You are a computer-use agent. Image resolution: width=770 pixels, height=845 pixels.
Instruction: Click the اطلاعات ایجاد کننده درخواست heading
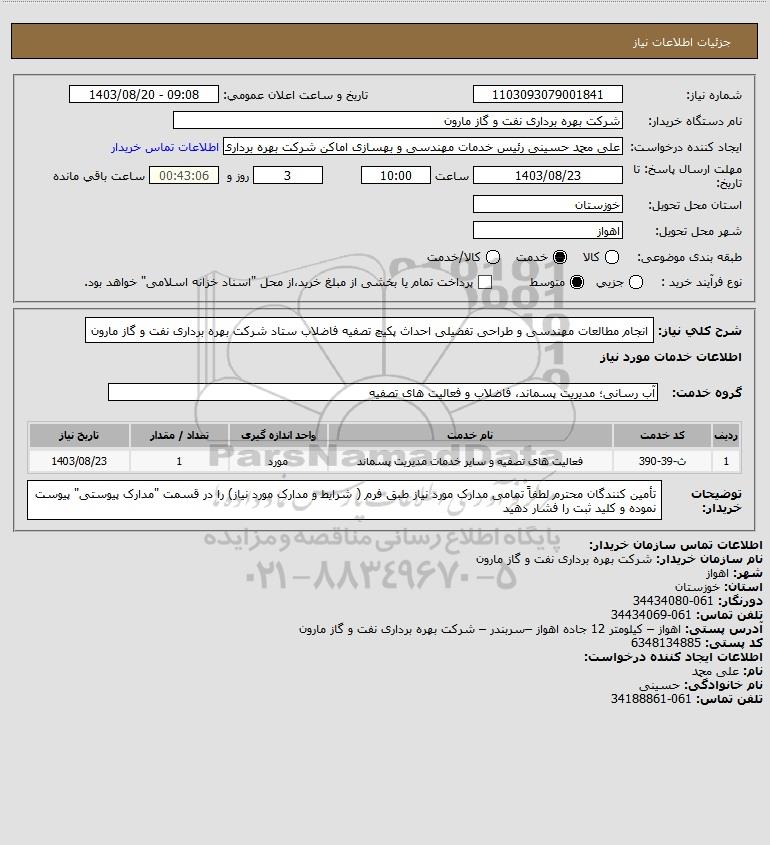674,657
